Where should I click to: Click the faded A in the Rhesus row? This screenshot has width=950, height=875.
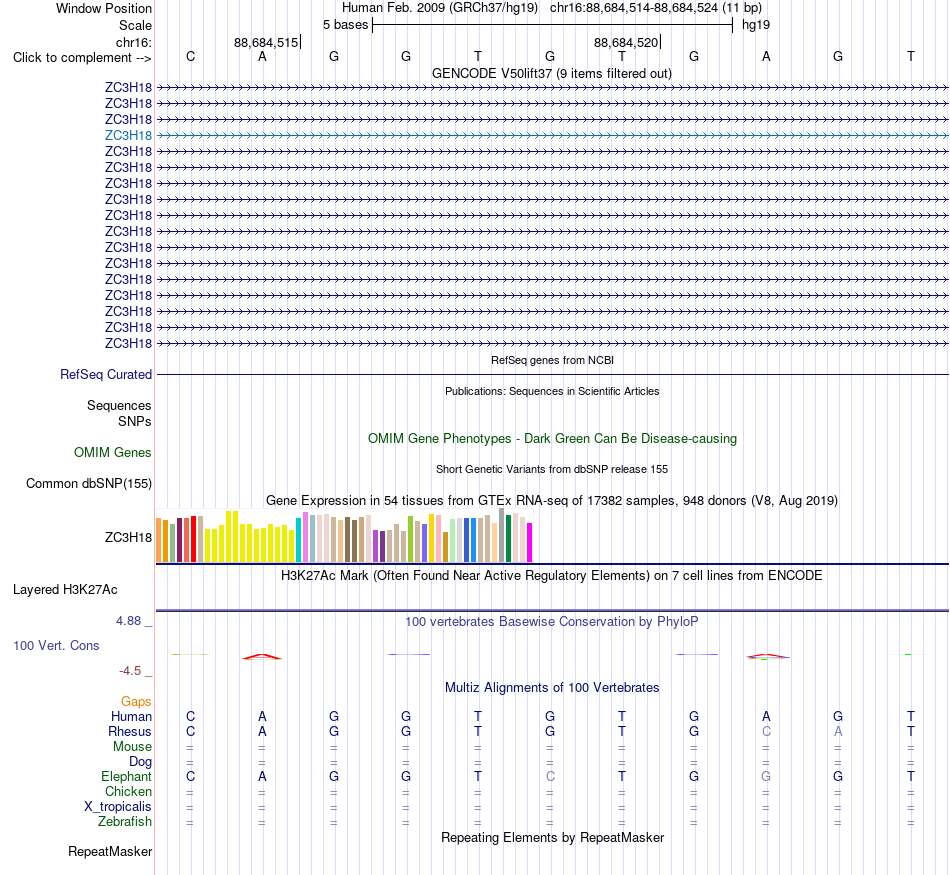coord(839,731)
